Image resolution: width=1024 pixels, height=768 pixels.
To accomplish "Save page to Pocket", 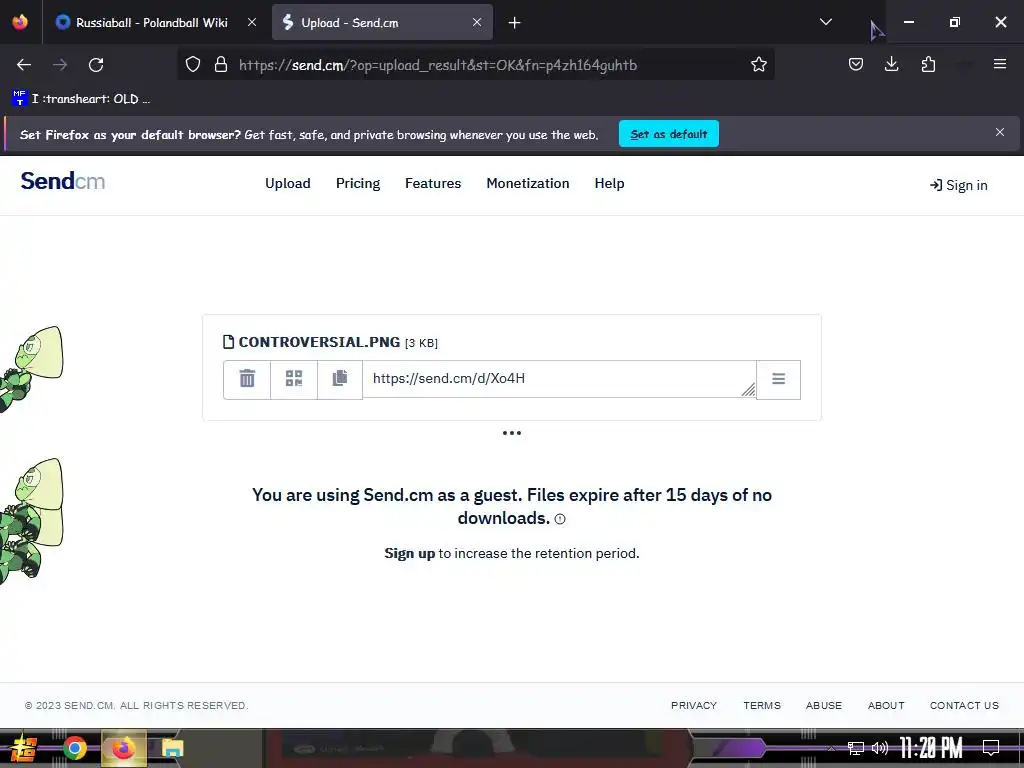I will coord(856,65).
